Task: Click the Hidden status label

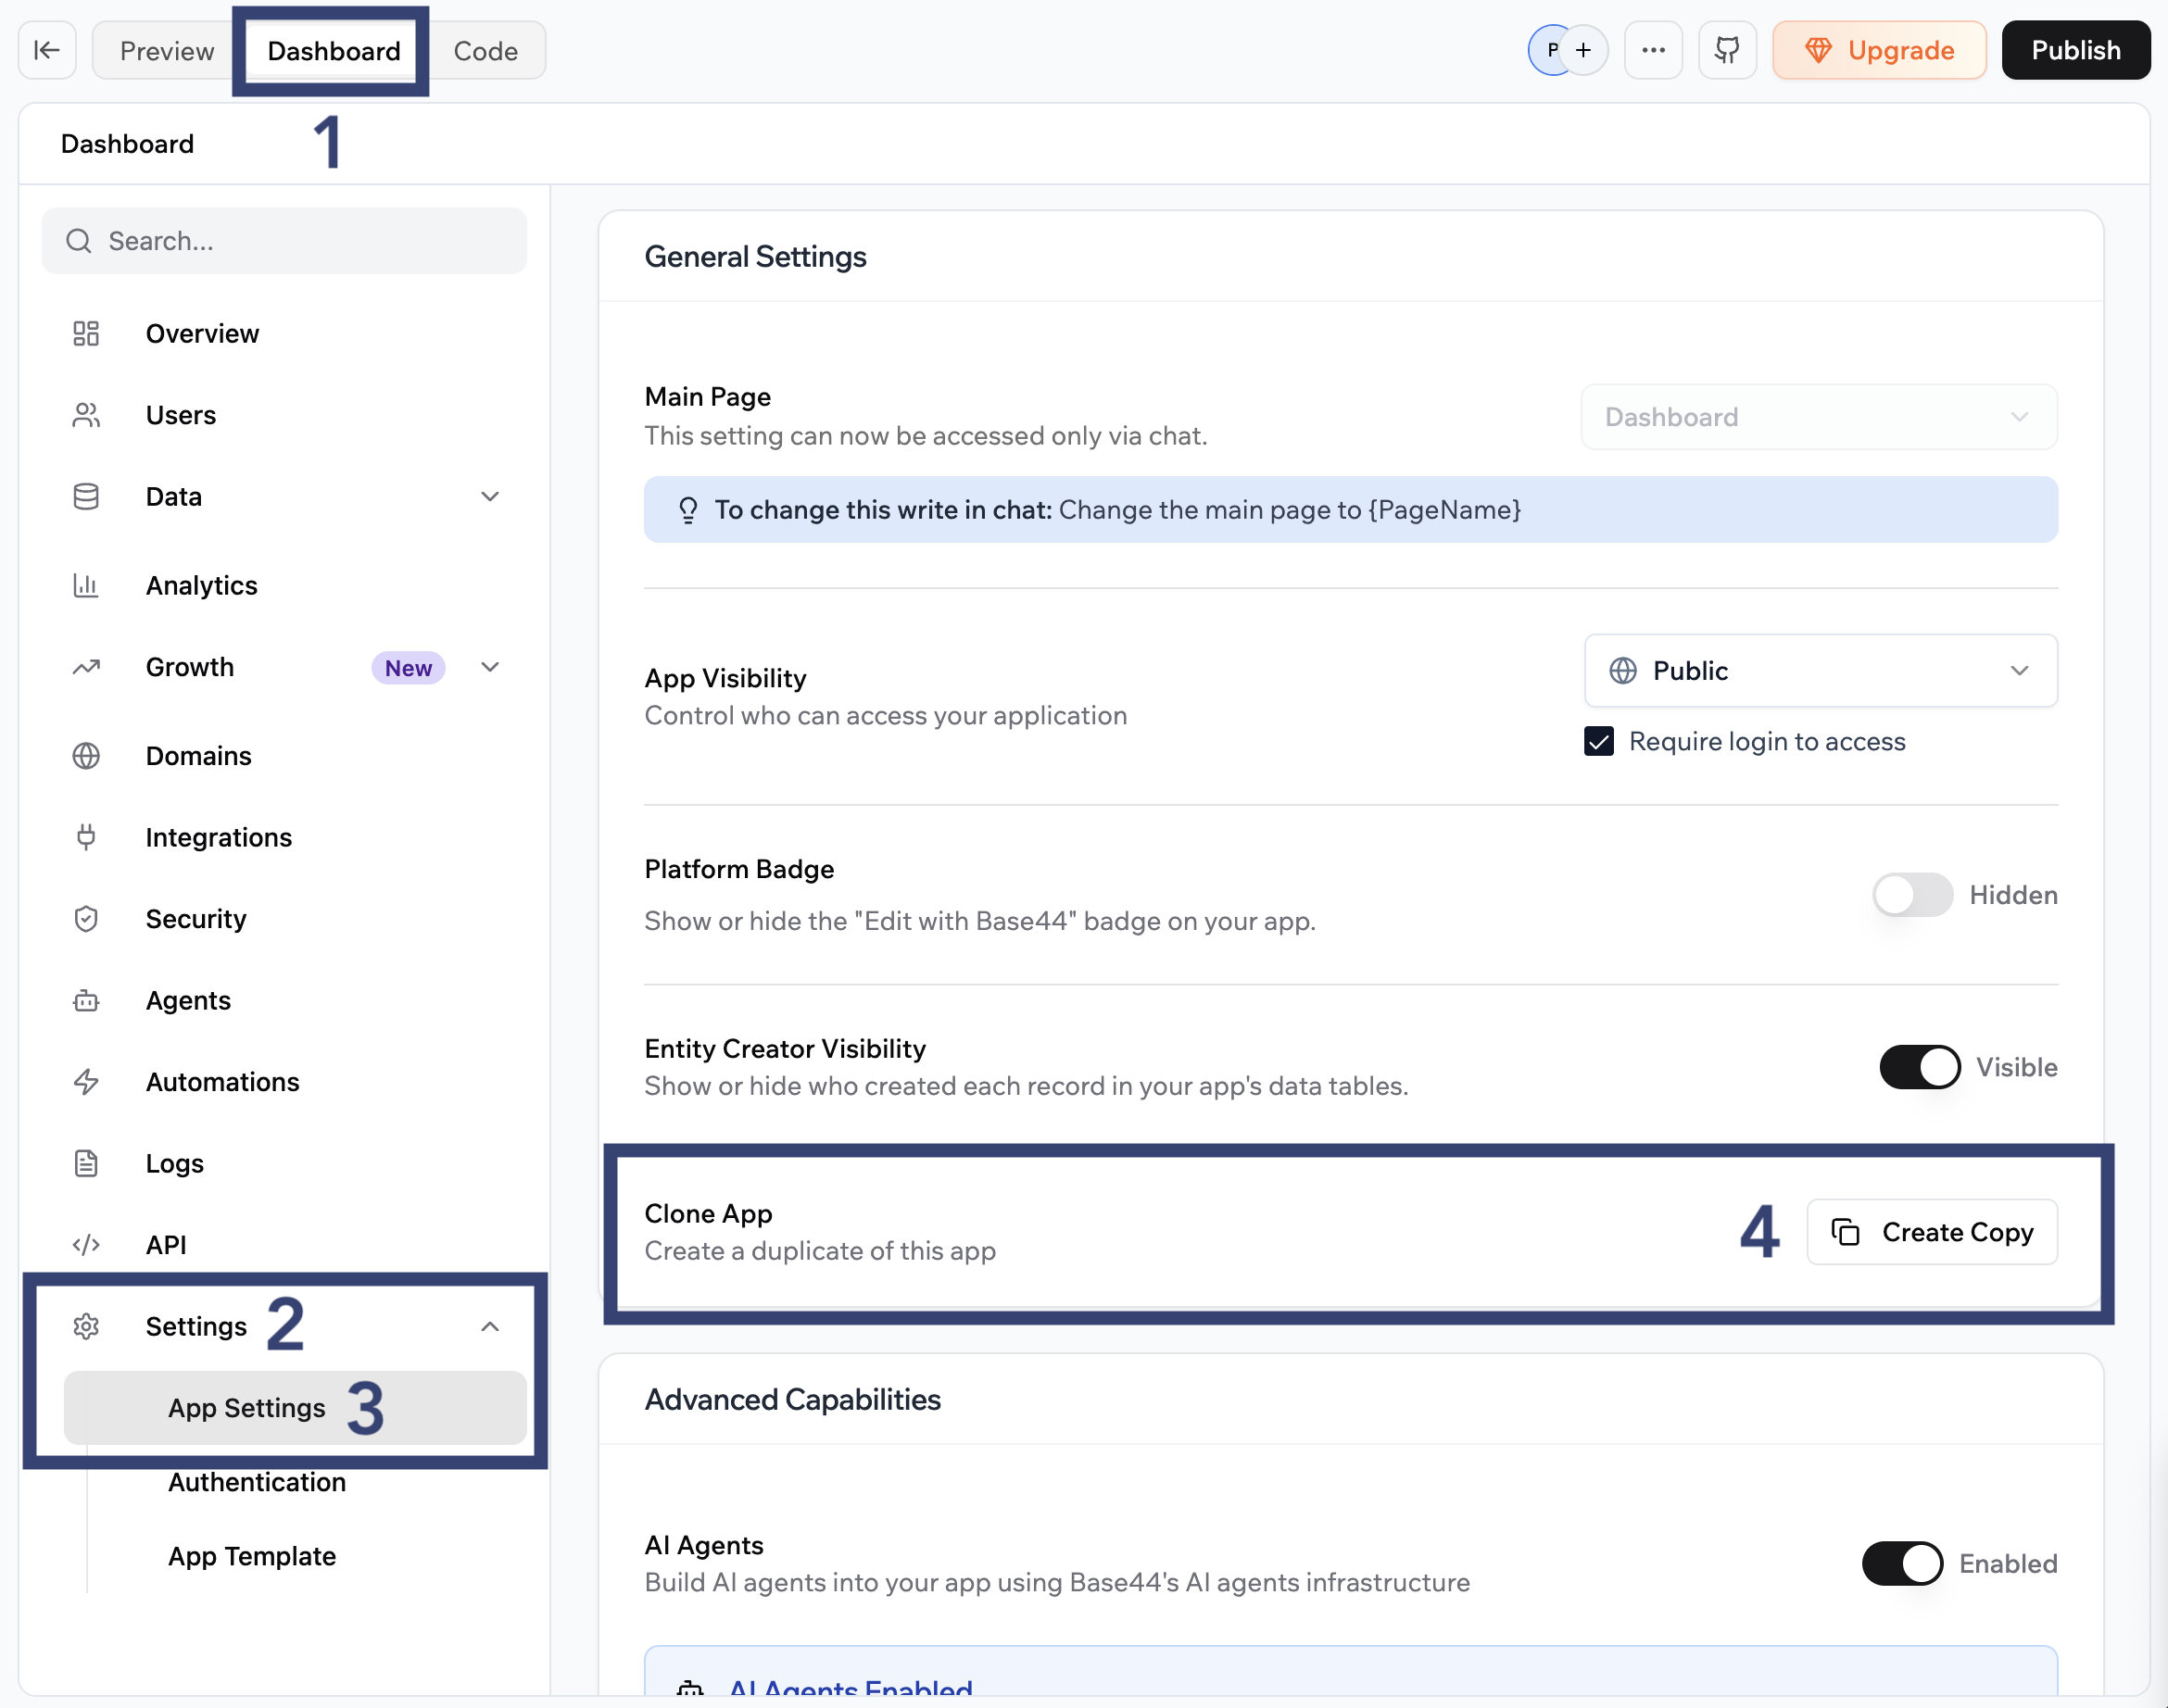Action: 2014,895
